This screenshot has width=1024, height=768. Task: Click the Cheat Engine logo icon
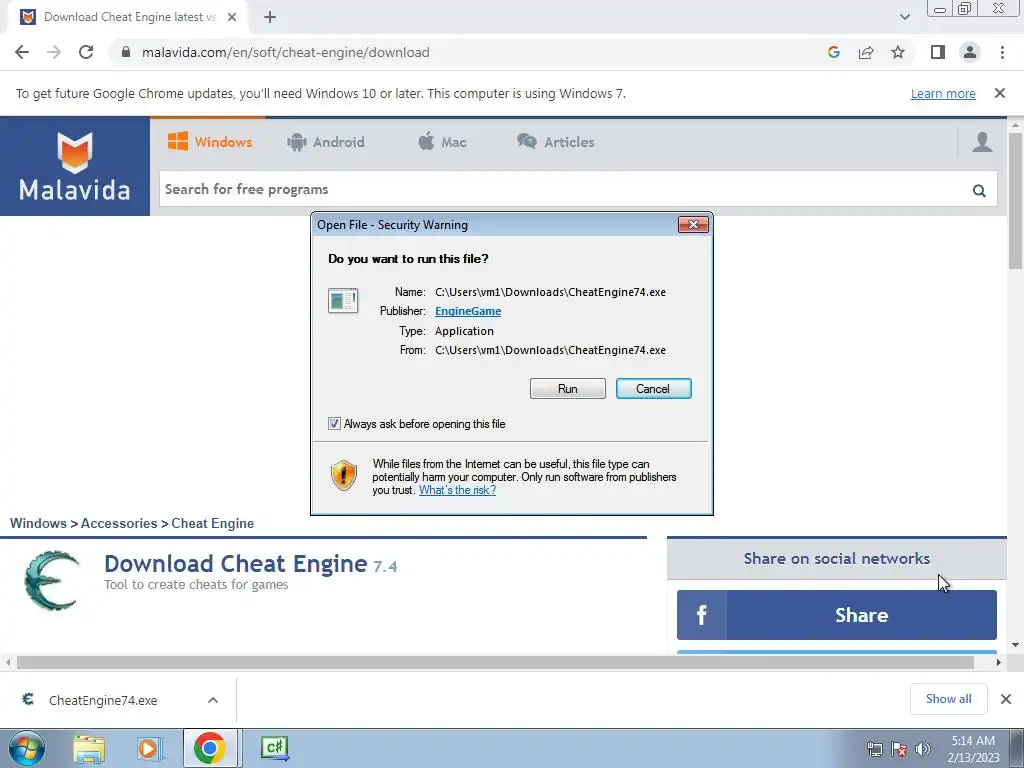pyautogui.click(x=52, y=581)
